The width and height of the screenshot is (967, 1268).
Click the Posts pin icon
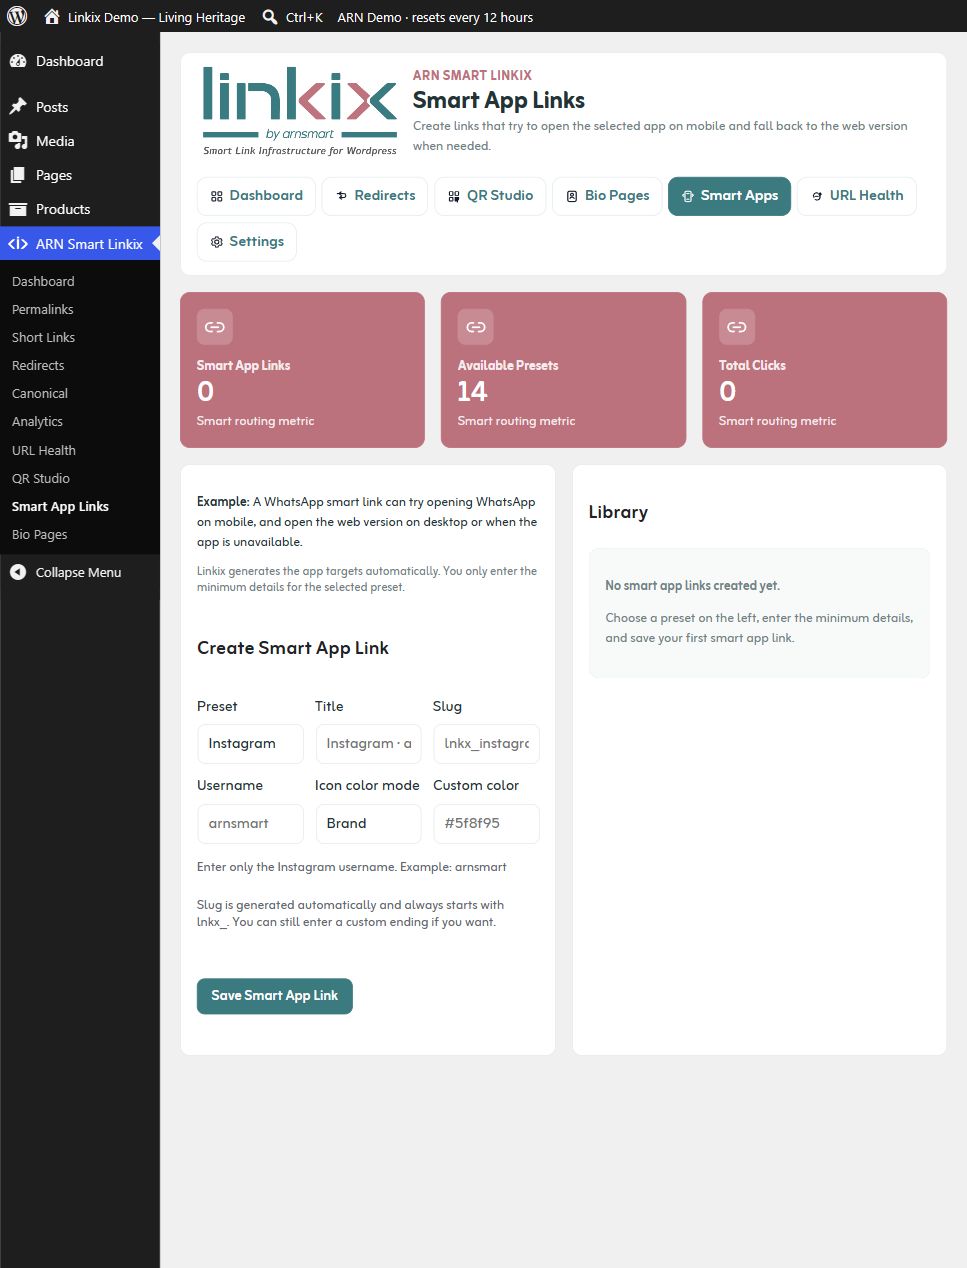click(18, 107)
